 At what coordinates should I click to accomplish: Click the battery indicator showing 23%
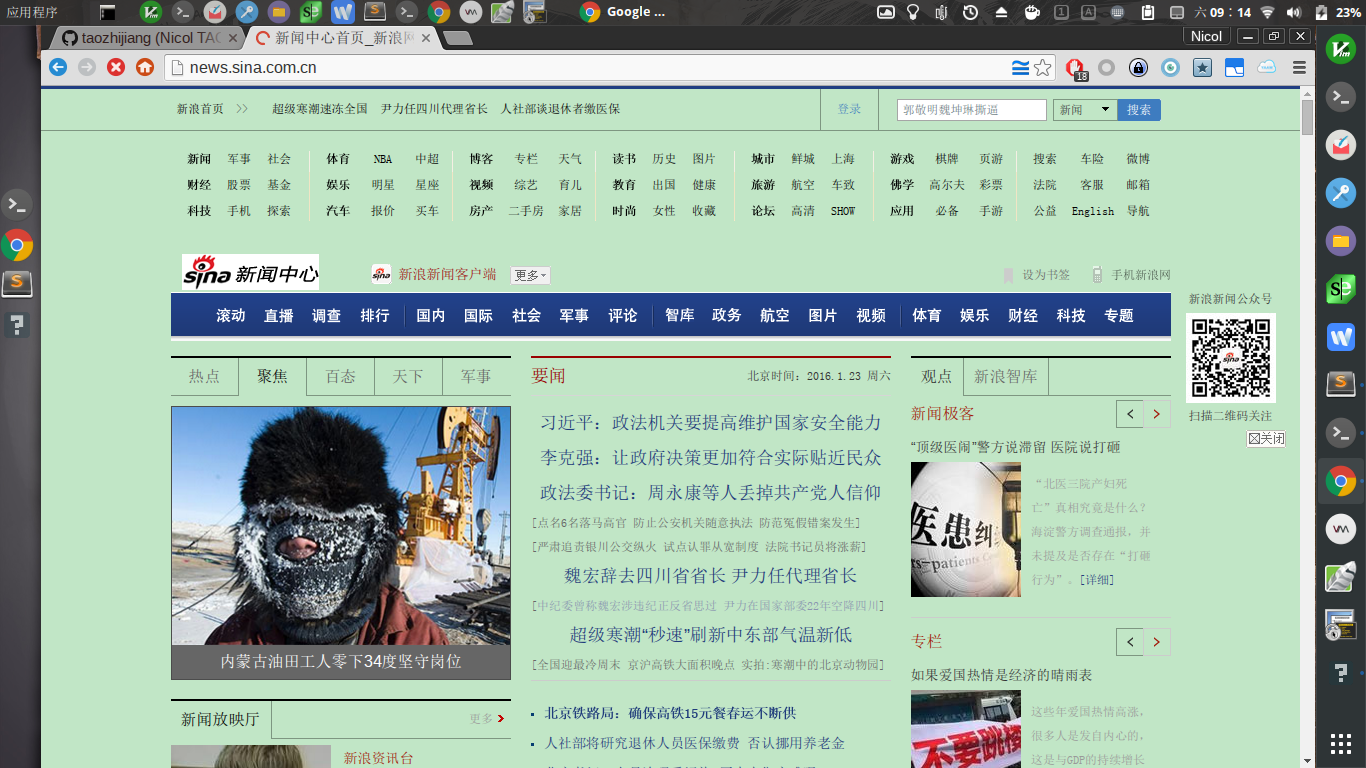(1336, 12)
